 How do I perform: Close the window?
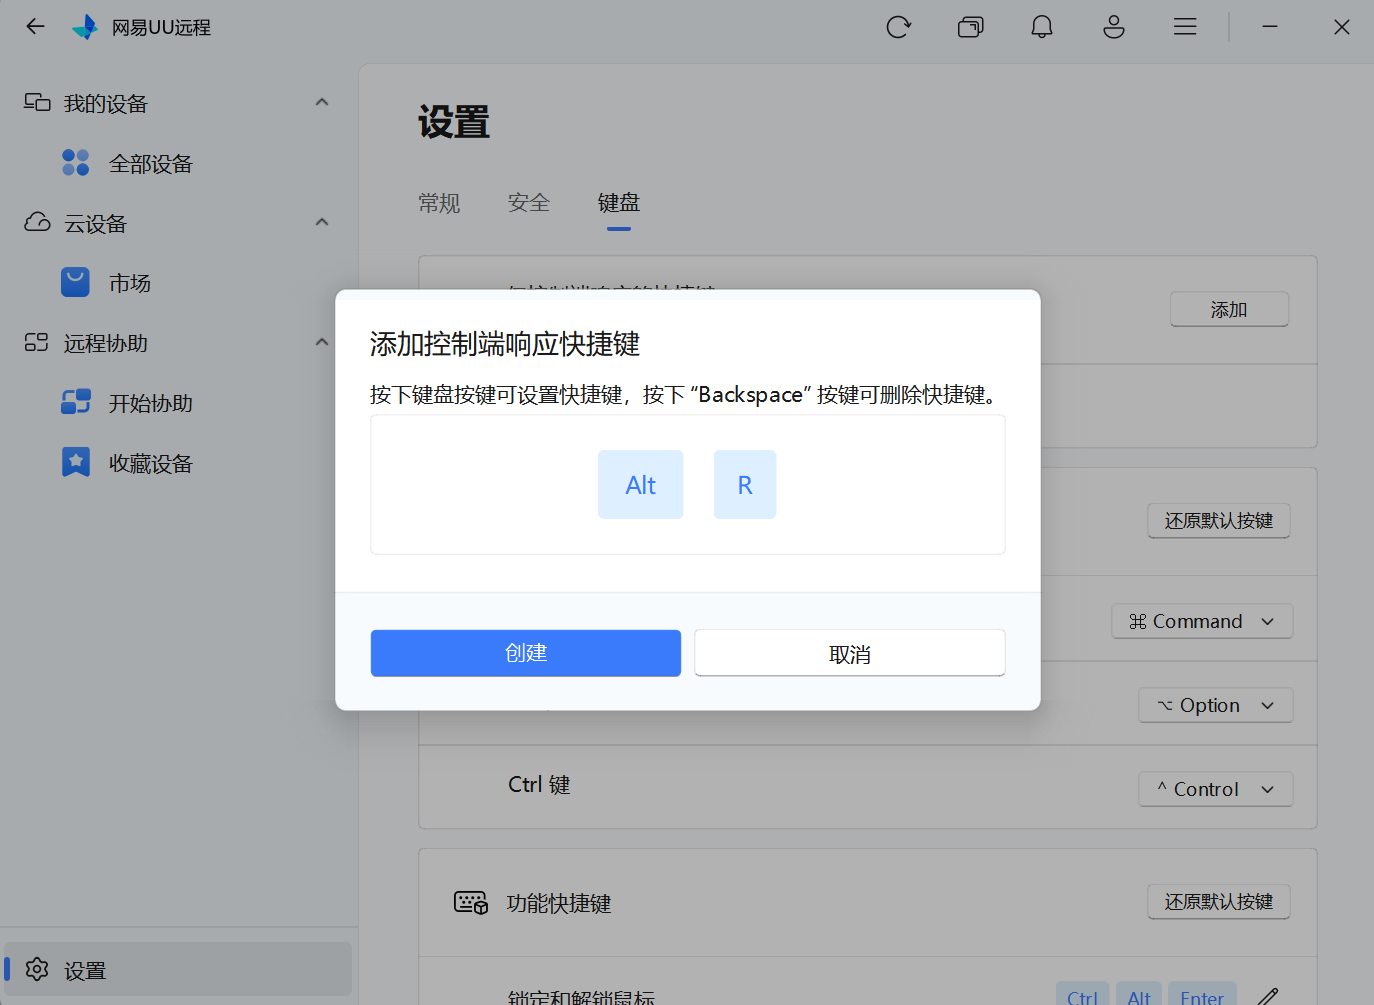(x=1342, y=27)
